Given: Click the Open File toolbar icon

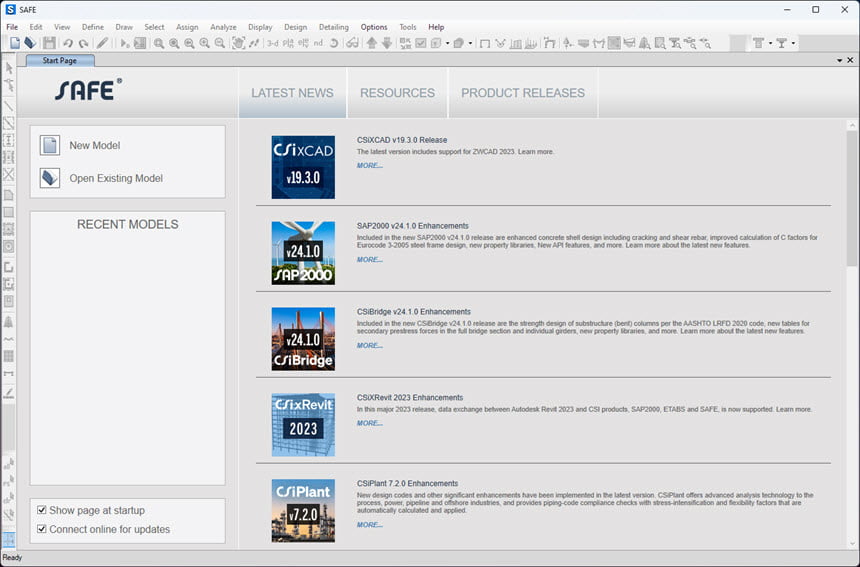Looking at the screenshot, I should (x=30, y=43).
